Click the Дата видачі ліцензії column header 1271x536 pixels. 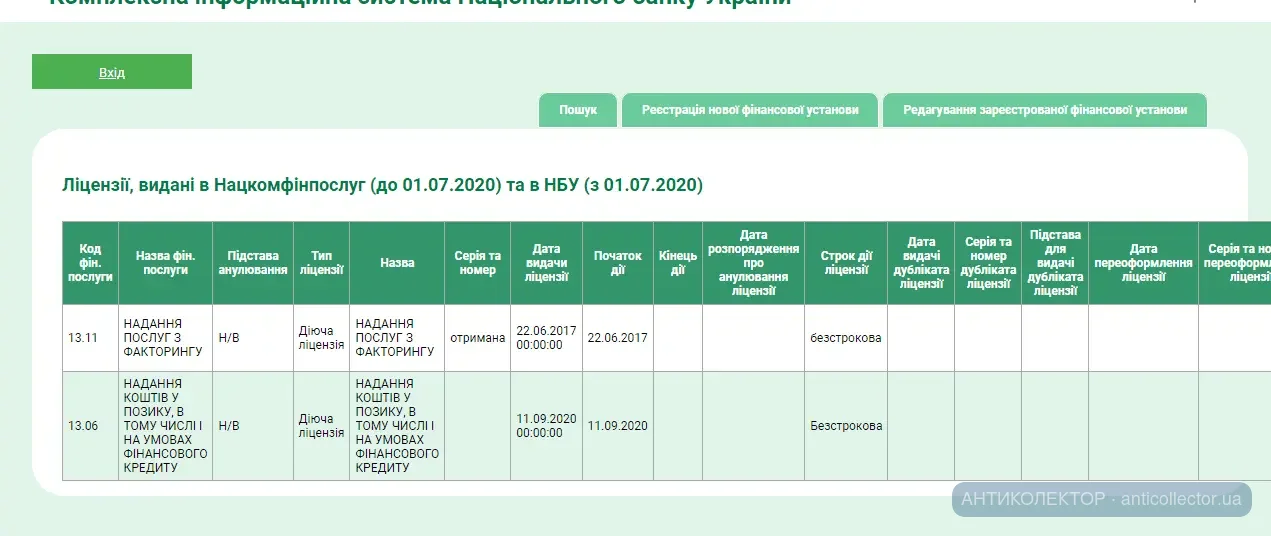point(546,263)
